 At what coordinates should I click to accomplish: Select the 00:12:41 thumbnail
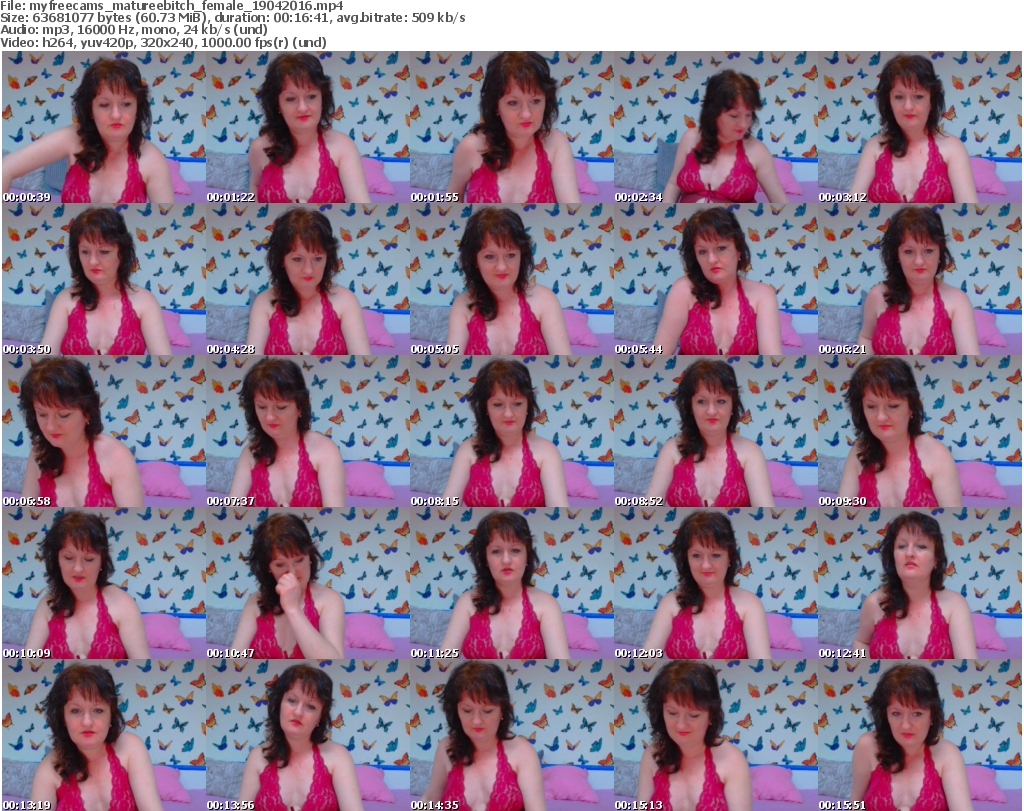920,583
